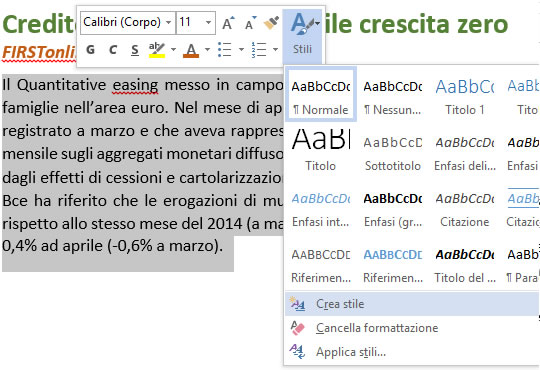Click the bulleted list icon
This screenshot has height=370, width=540.
coord(225,50)
